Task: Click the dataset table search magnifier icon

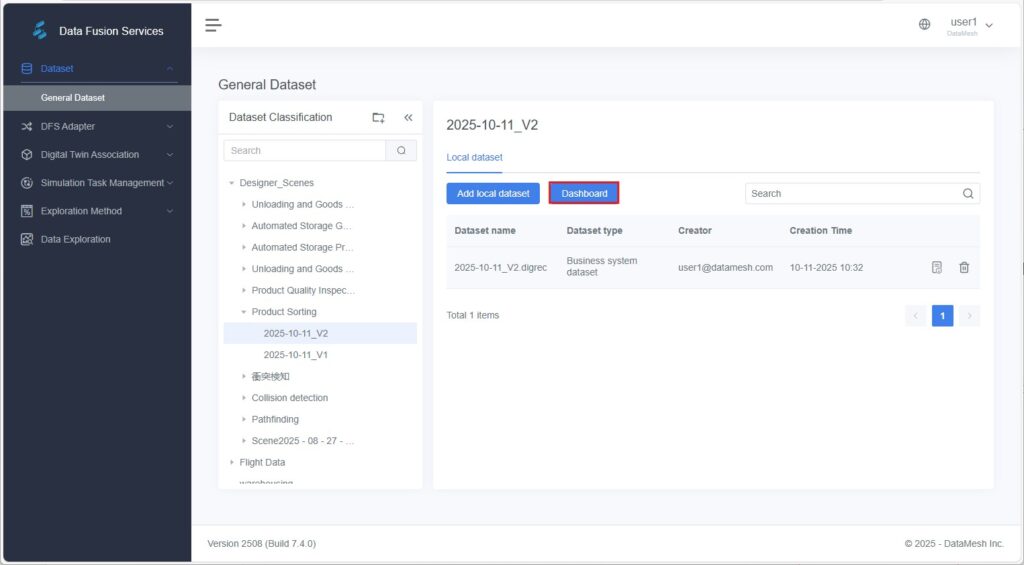Action: (x=967, y=194)
